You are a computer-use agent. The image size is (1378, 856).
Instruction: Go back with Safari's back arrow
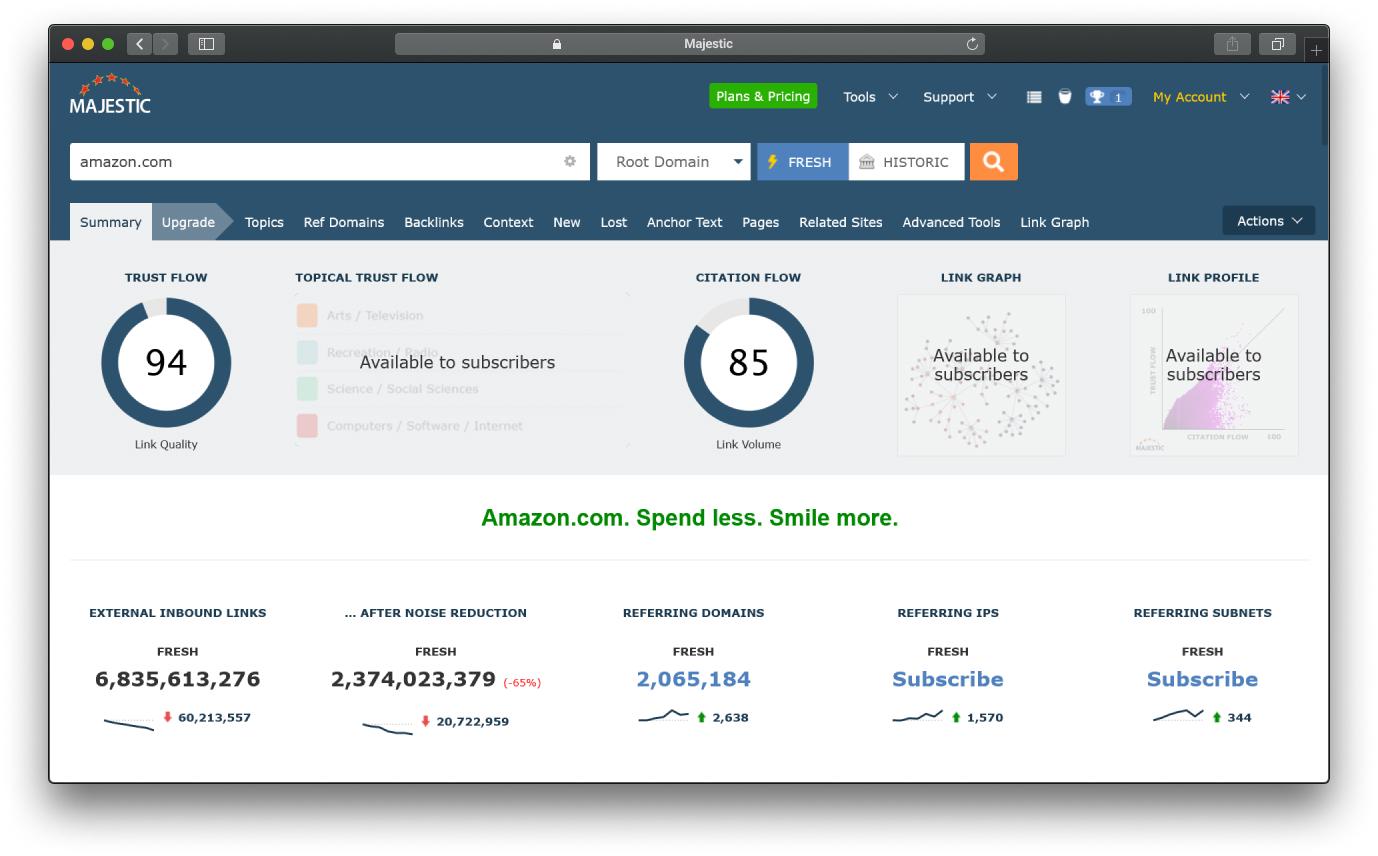coord(139,44)
